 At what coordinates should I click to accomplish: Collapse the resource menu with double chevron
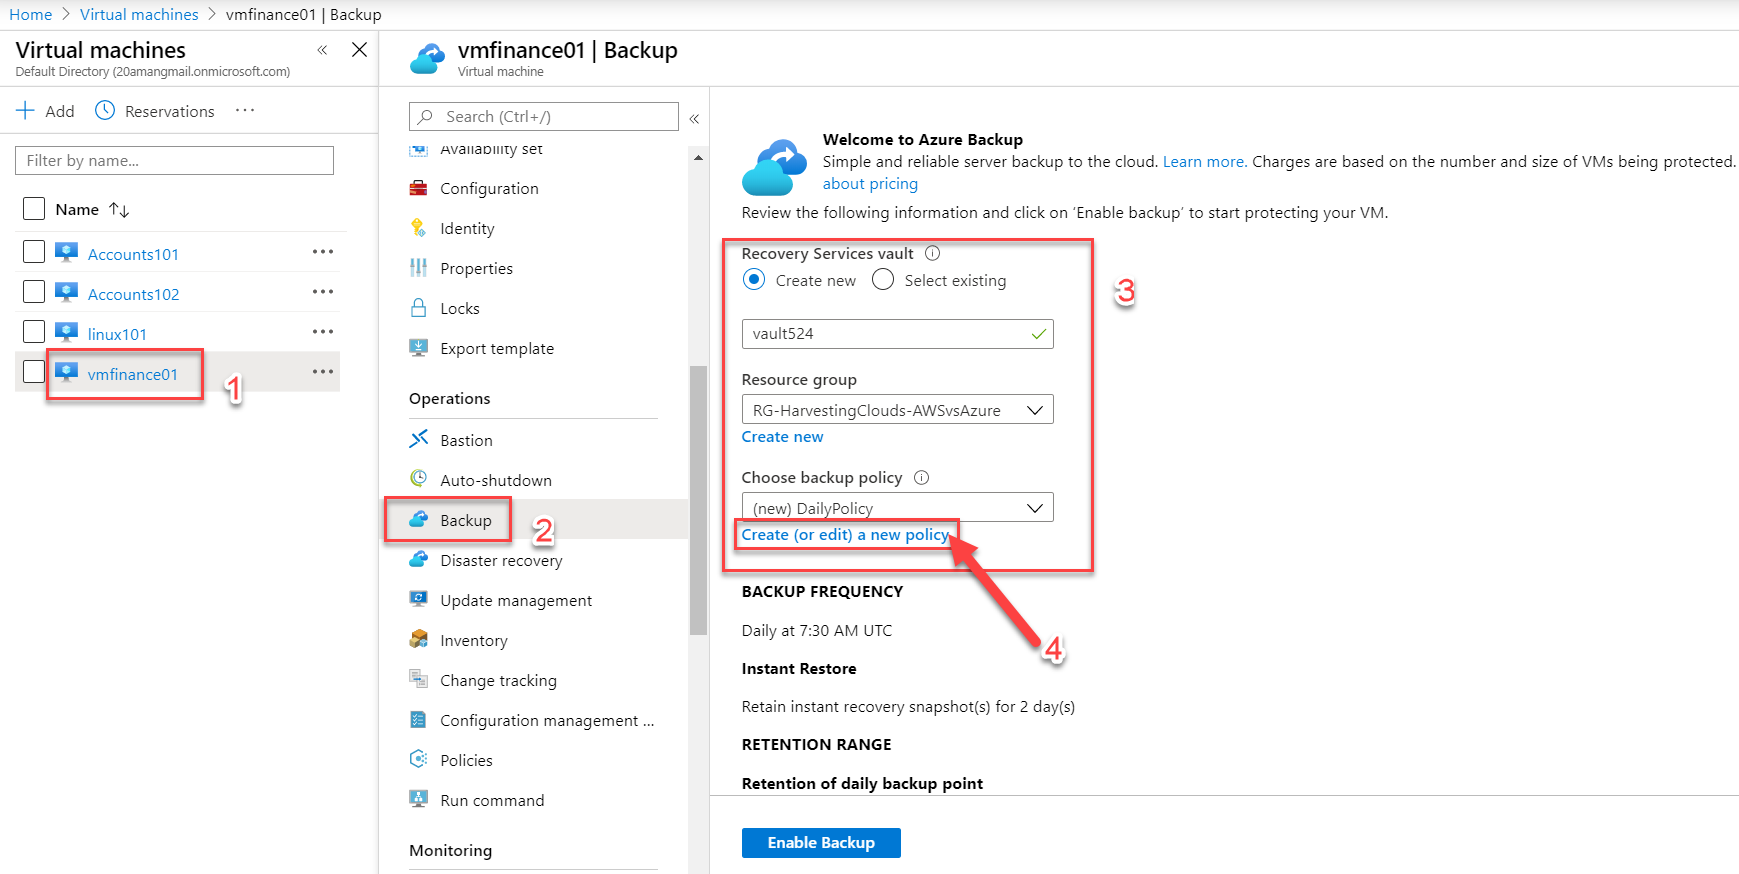(x=694, y=118)
